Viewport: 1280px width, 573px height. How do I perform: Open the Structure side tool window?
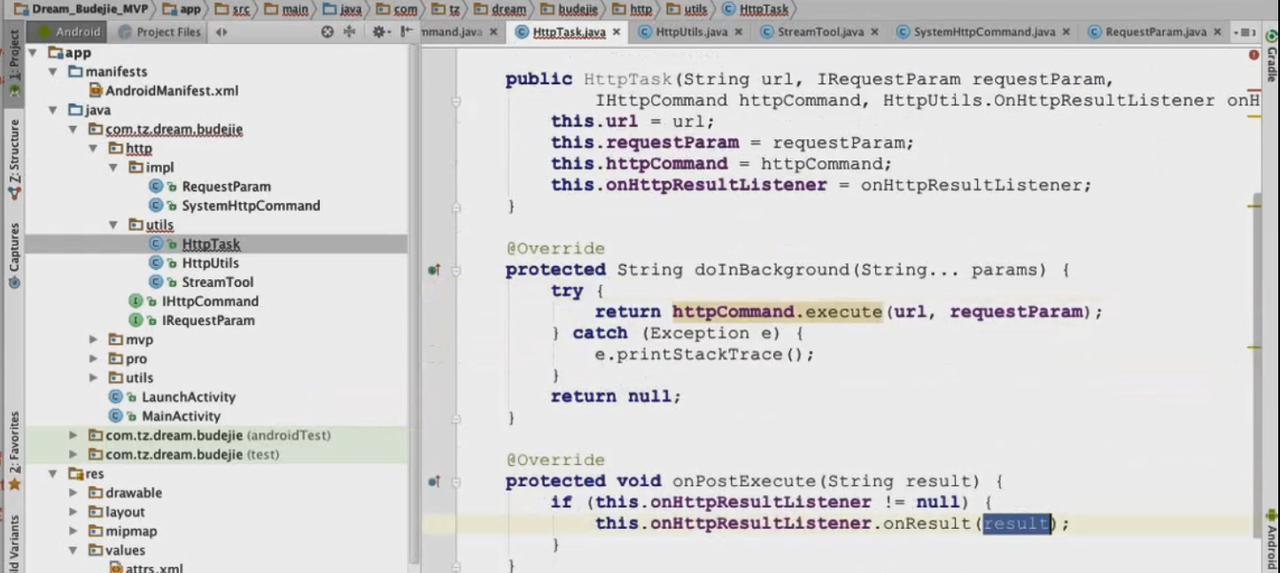point(14,152)
